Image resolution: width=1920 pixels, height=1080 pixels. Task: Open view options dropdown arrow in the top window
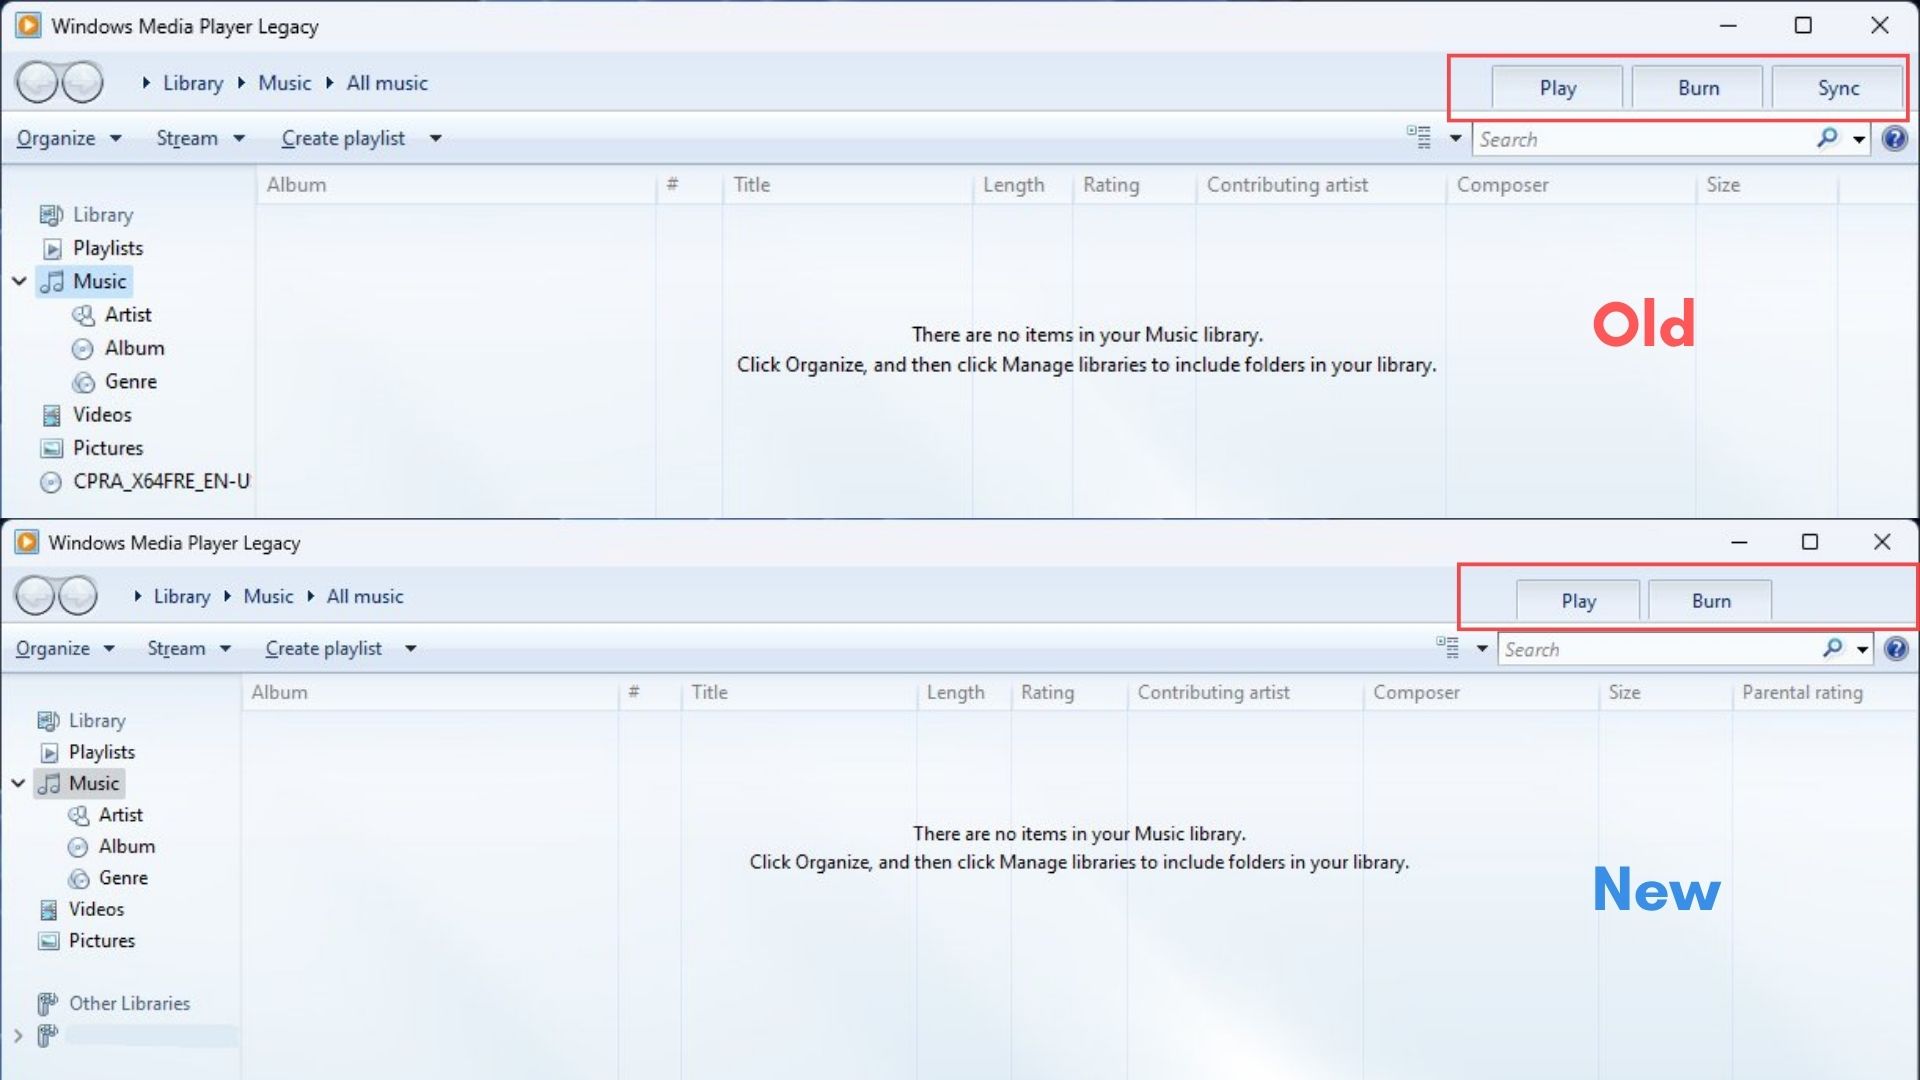(x=1456, y=138)
